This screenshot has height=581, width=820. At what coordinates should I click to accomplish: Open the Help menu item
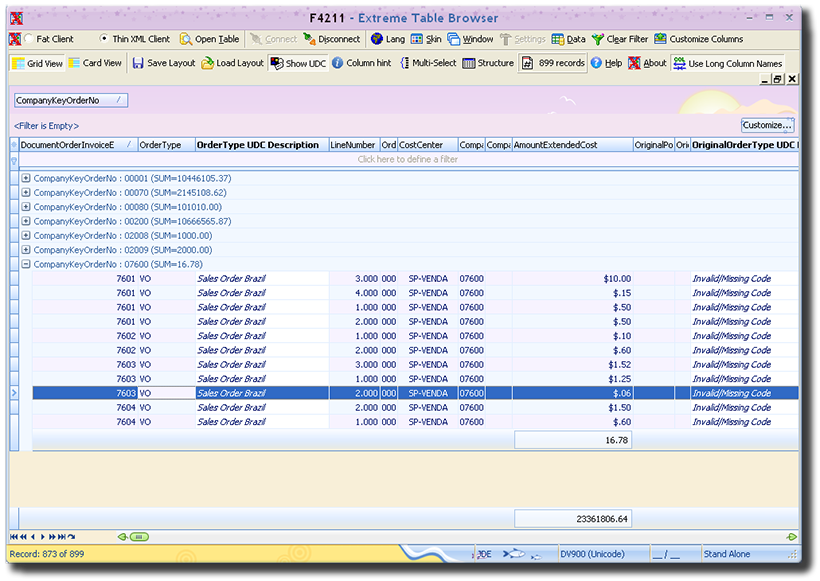[607, 63]
